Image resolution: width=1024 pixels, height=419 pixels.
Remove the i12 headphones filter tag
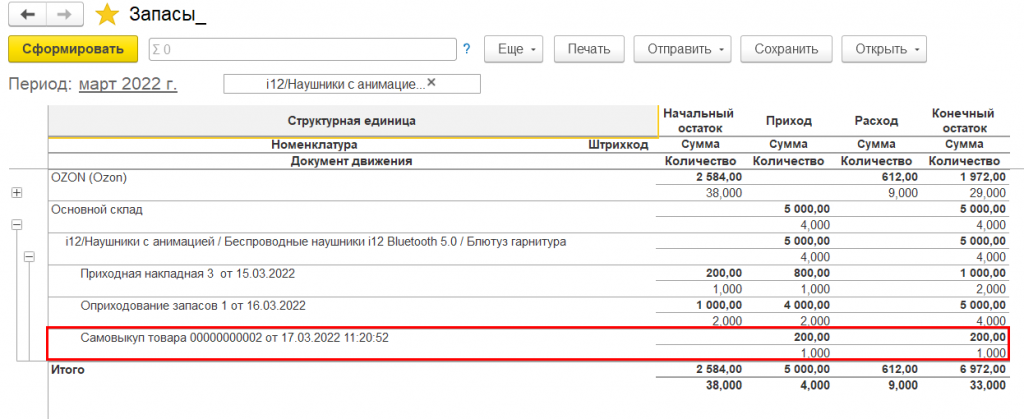pyautogui.click(x=432, y=83)
